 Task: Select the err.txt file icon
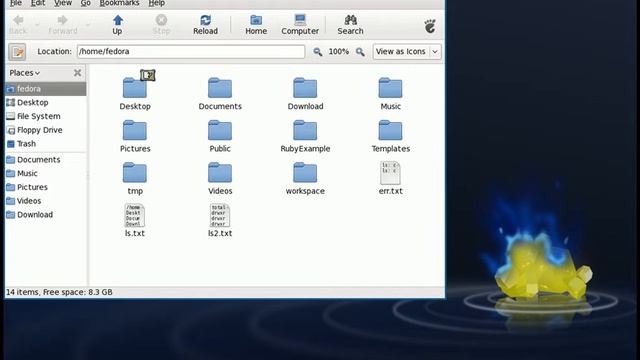pos(390,173)
